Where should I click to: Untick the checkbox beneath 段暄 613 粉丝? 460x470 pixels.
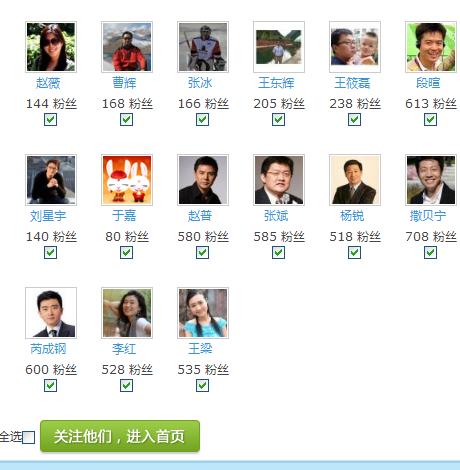[431, 119]
